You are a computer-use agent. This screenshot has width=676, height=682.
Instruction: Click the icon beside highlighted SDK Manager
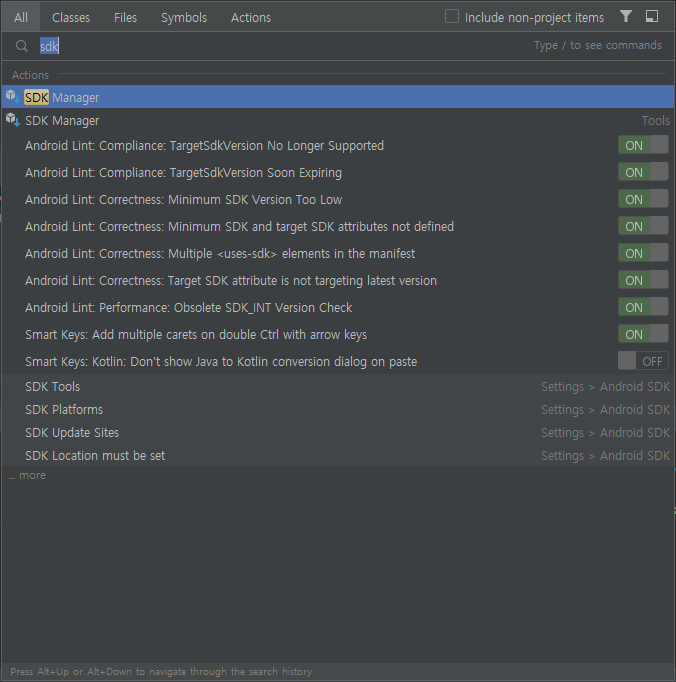pyautogui.click(x=12, y=97)
